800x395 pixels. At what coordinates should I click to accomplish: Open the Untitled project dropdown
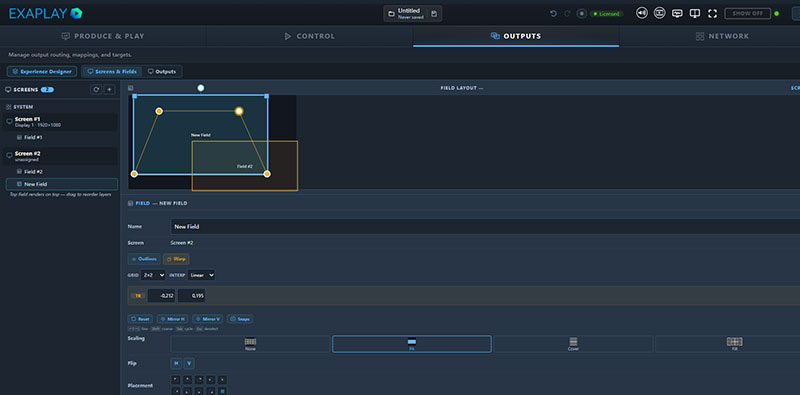pyautogui.click(x=412, y=14)
